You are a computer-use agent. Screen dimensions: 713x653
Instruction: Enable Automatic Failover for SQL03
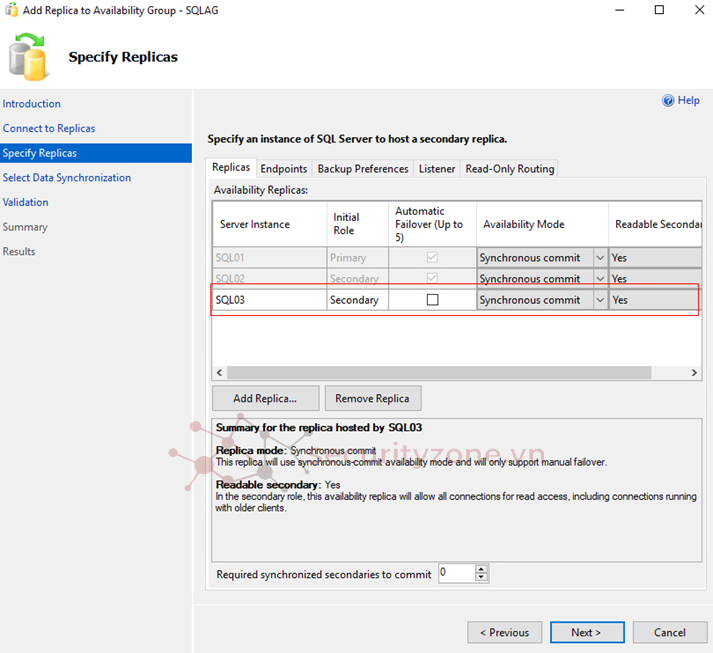point(432,300)
